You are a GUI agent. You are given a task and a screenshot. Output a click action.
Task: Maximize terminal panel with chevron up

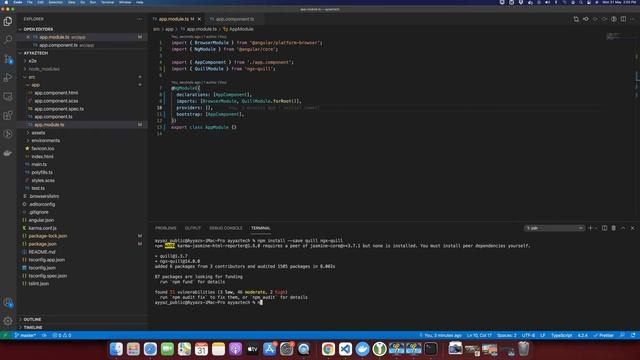(x=623, y=228)
